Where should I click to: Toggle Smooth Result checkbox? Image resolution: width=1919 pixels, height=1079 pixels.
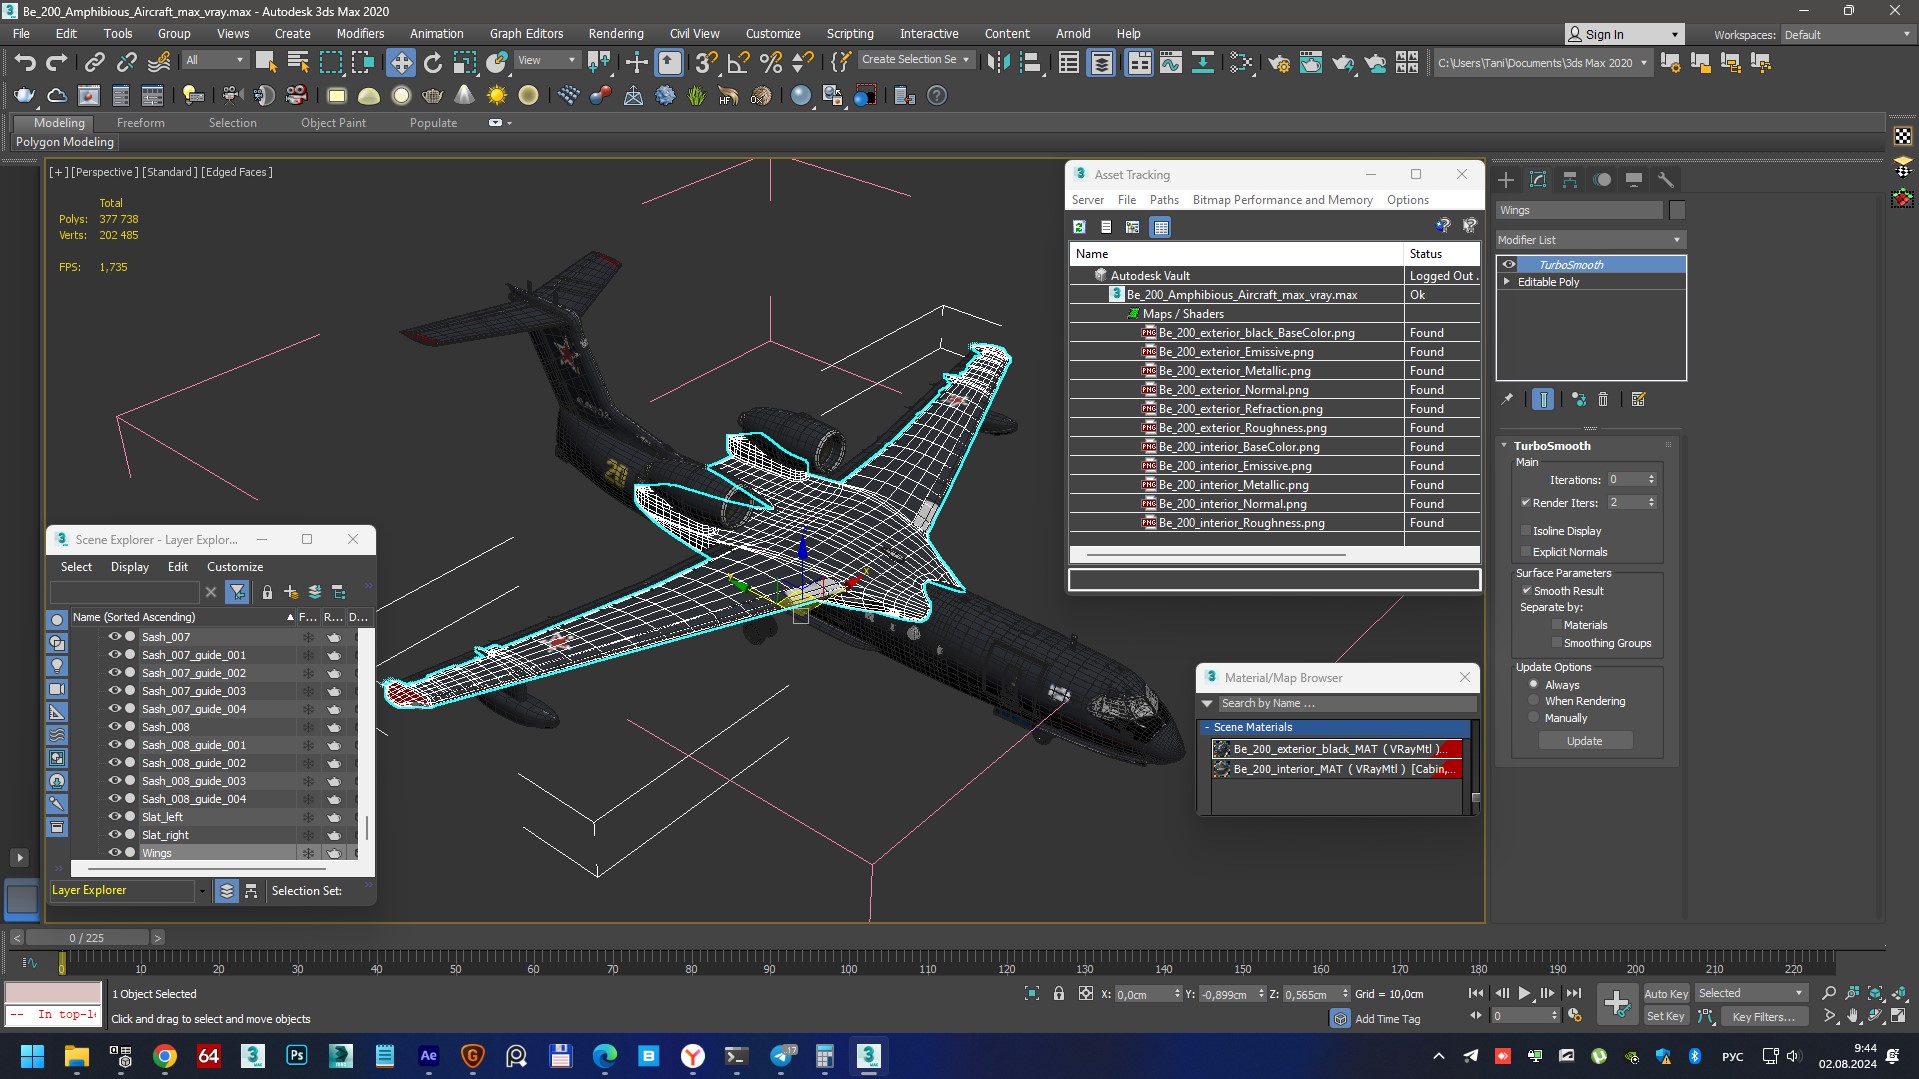[1527, 591]
